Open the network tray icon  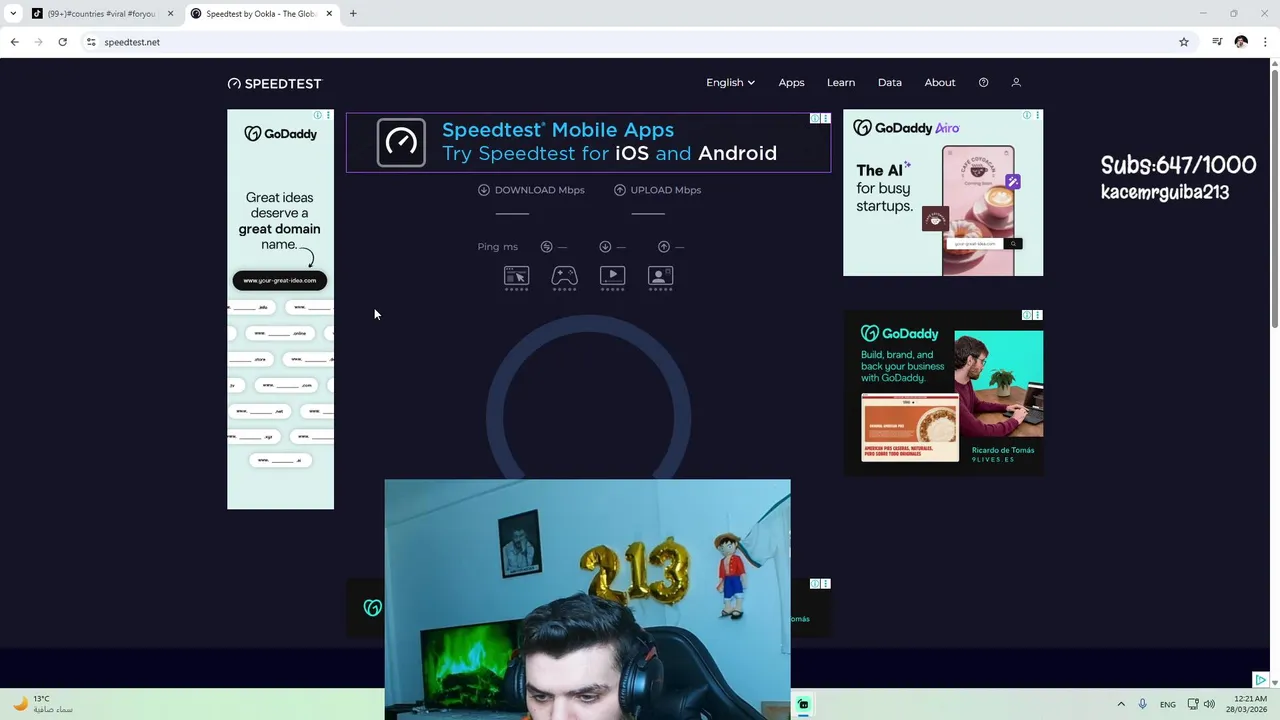click(x=1193, y=704)
